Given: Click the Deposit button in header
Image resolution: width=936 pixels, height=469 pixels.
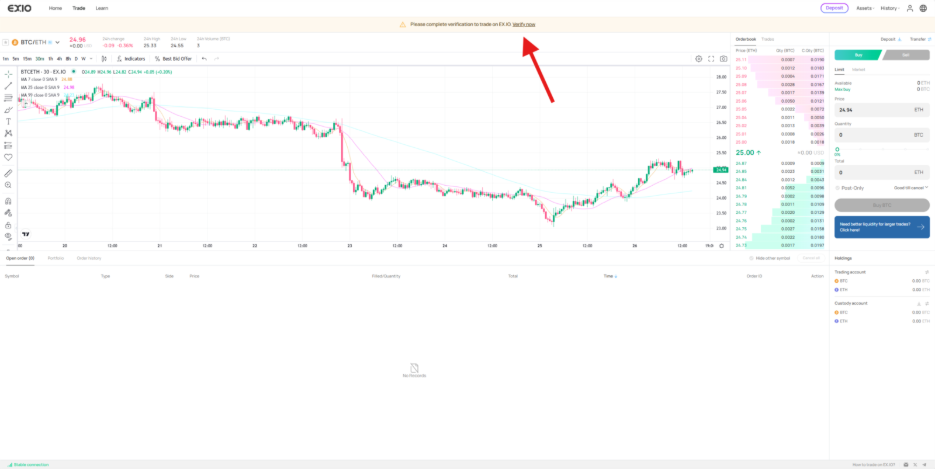Looking at the screenshot, I should [x=834, y=8].
